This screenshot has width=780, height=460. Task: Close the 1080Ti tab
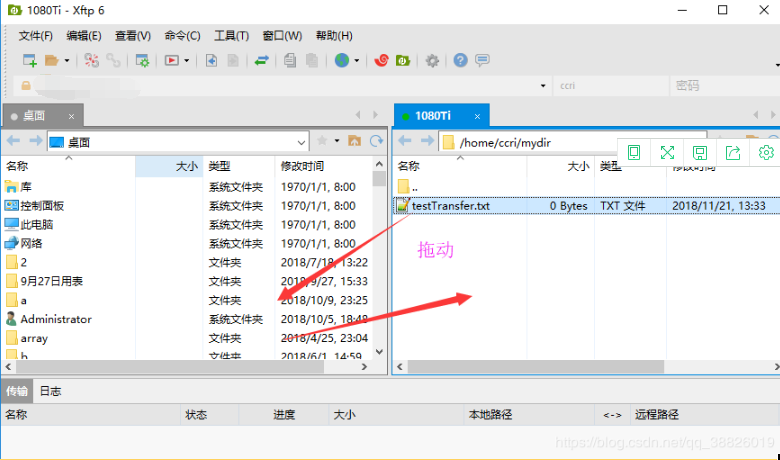(x=478, y=116)
